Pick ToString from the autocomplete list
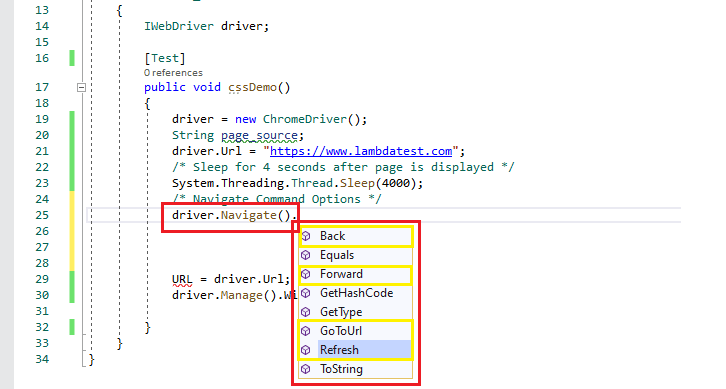 pyautogui.click(x=356, y=369)
